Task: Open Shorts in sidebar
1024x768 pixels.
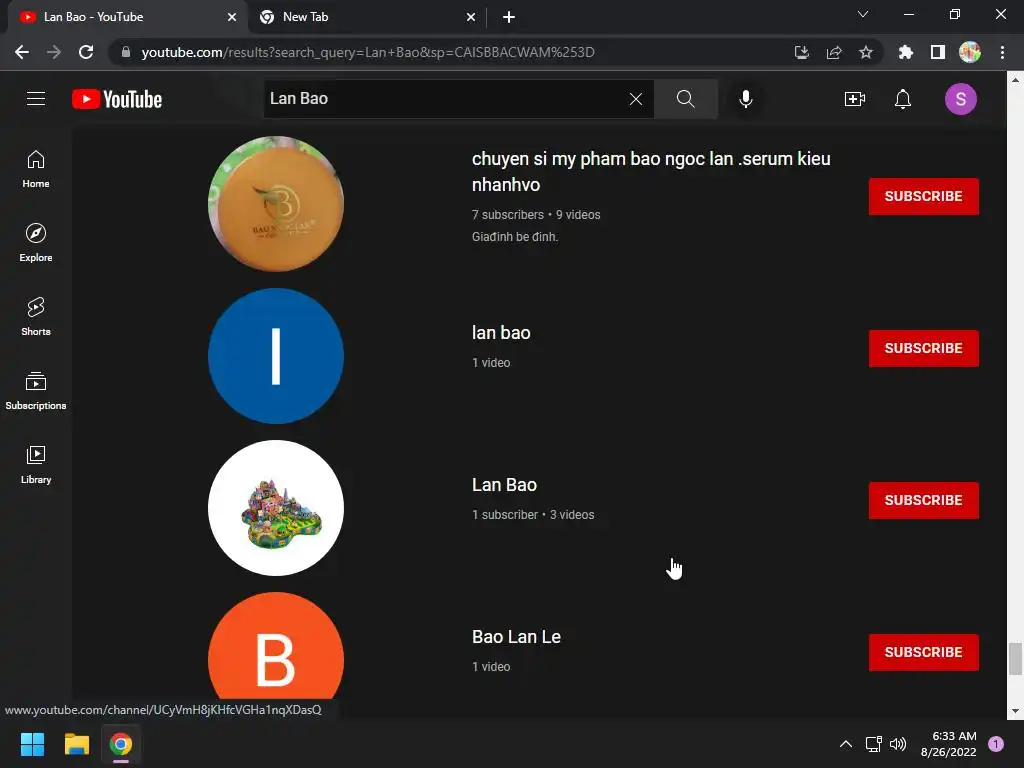Action: tap(36, 317)
